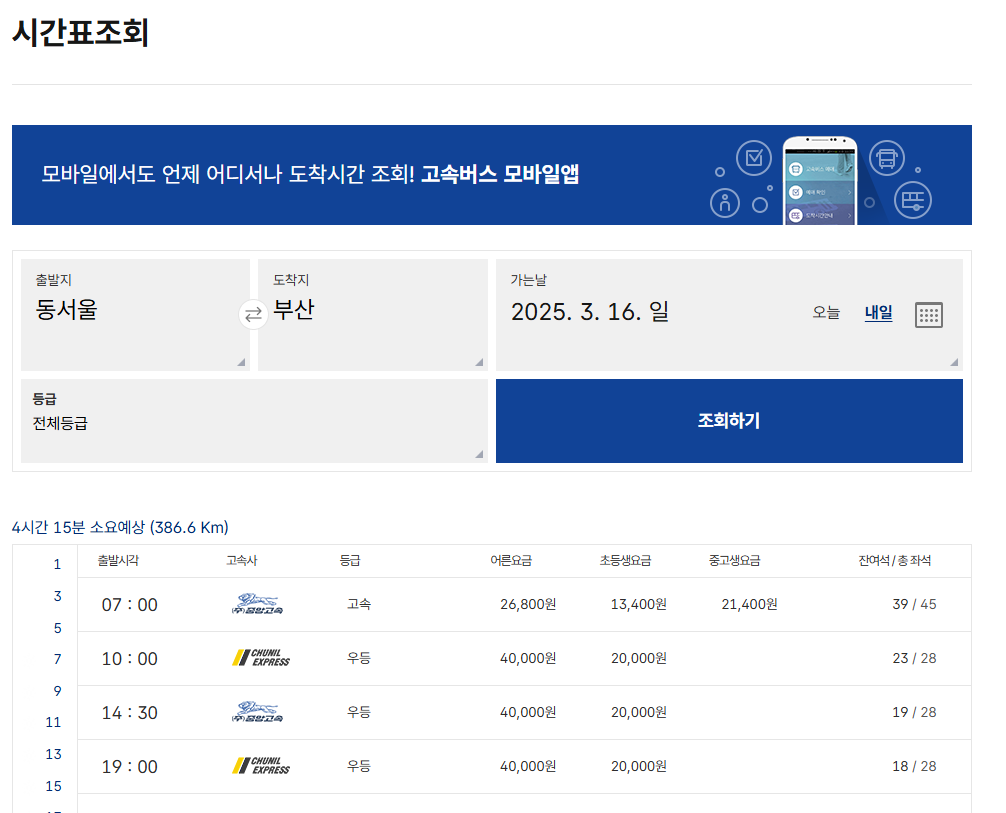The width and height of the screenshot is (1006, 813).
Task: Select the 19 : 00 departure time
Action: [130, 766]
